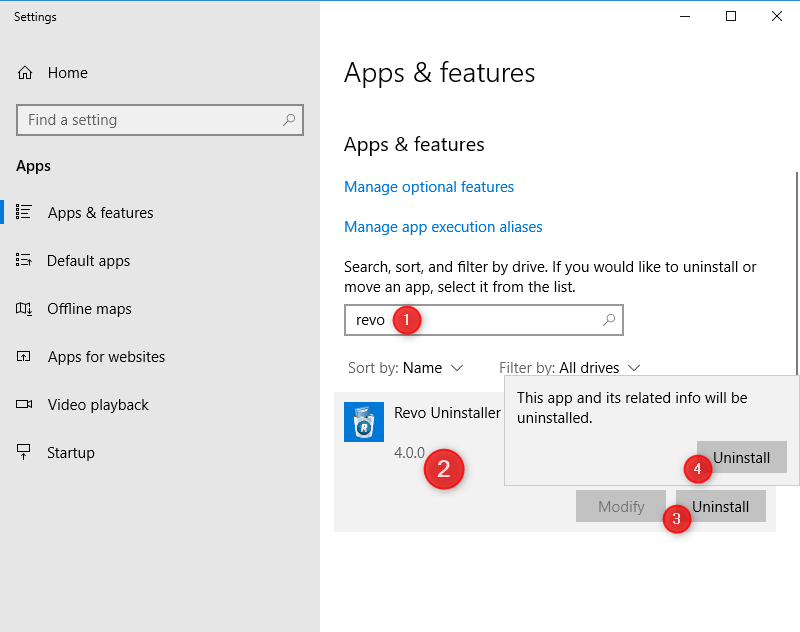This screenshot has height=632, width=800.
Task: Click the 4.0.0 version text
Action: (x=409, y=452)
